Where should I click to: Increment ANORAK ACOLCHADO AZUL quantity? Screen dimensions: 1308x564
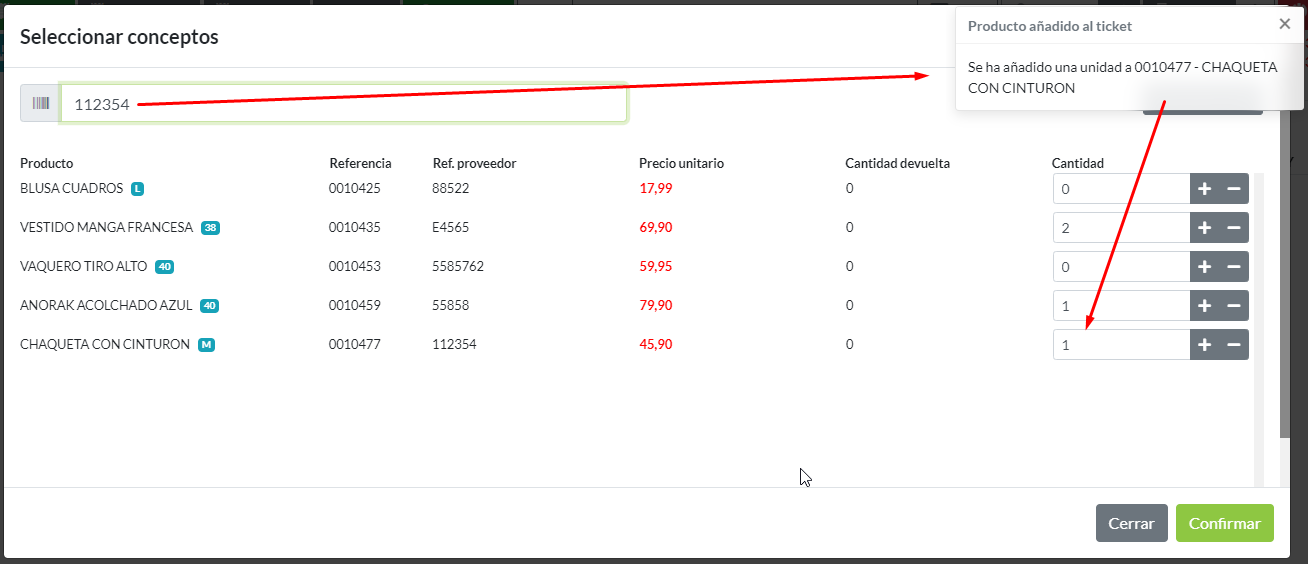(x=1204, y=306)
